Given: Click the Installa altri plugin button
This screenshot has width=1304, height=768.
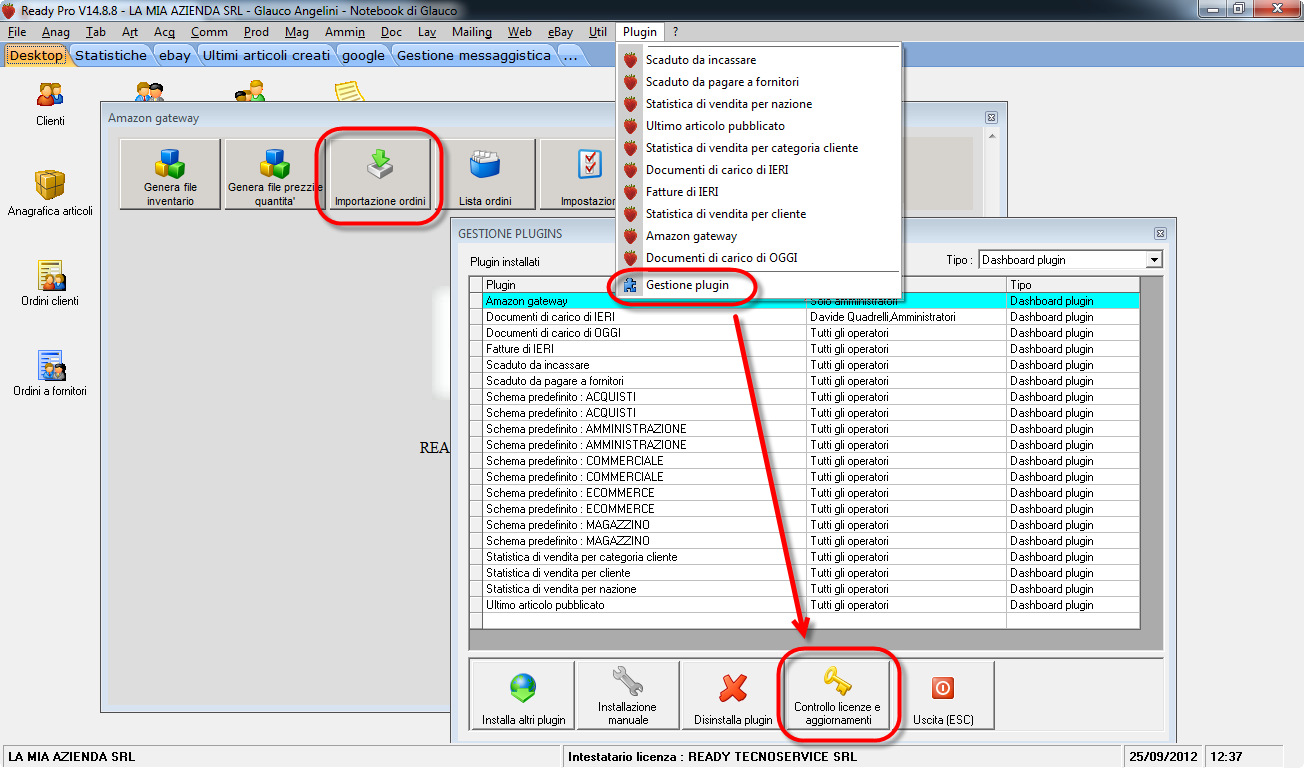Looking at the screenshot, I should click(523, 695).
